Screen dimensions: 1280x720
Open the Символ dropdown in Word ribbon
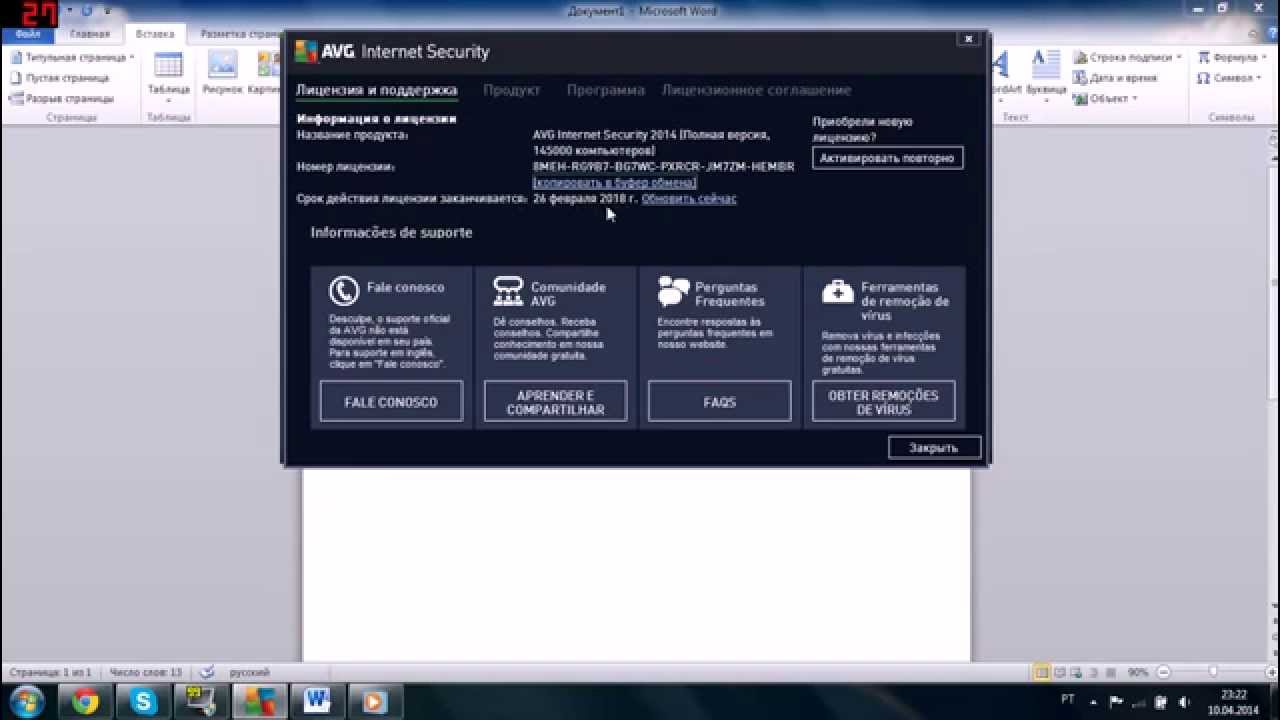click(x=1228, y=78)
